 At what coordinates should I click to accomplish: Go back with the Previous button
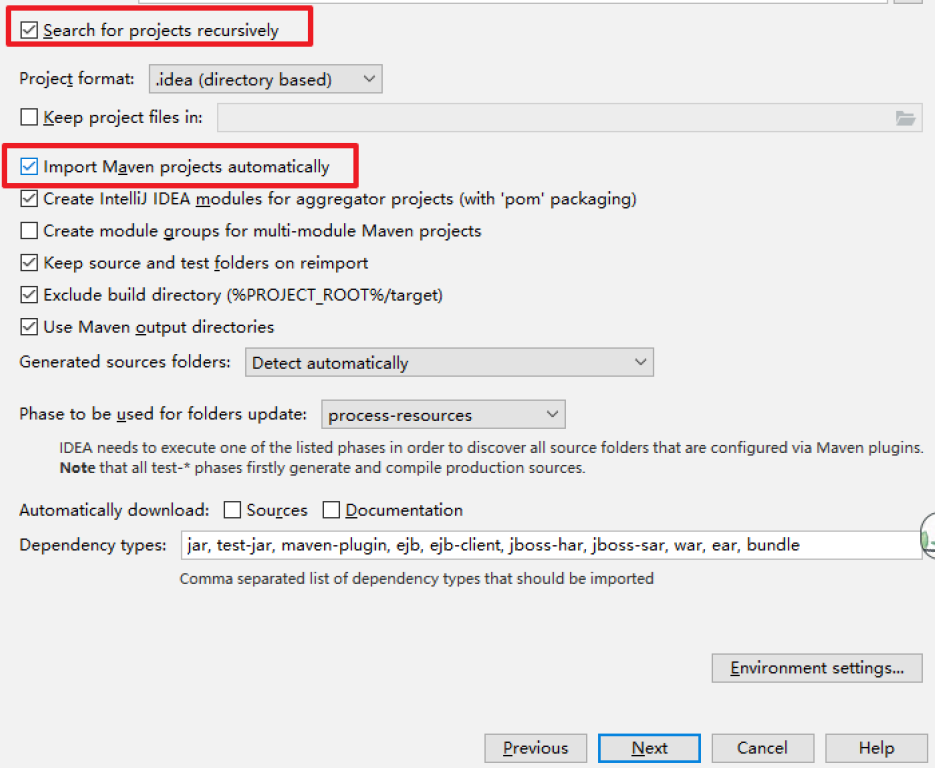point(535,748)
